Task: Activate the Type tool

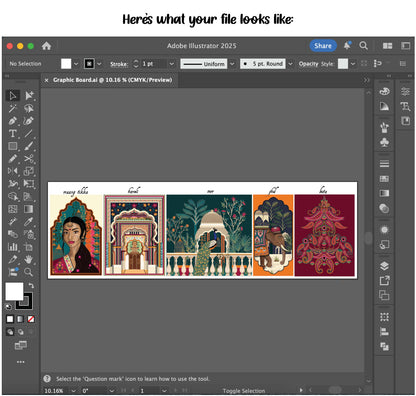Action: 13,133
